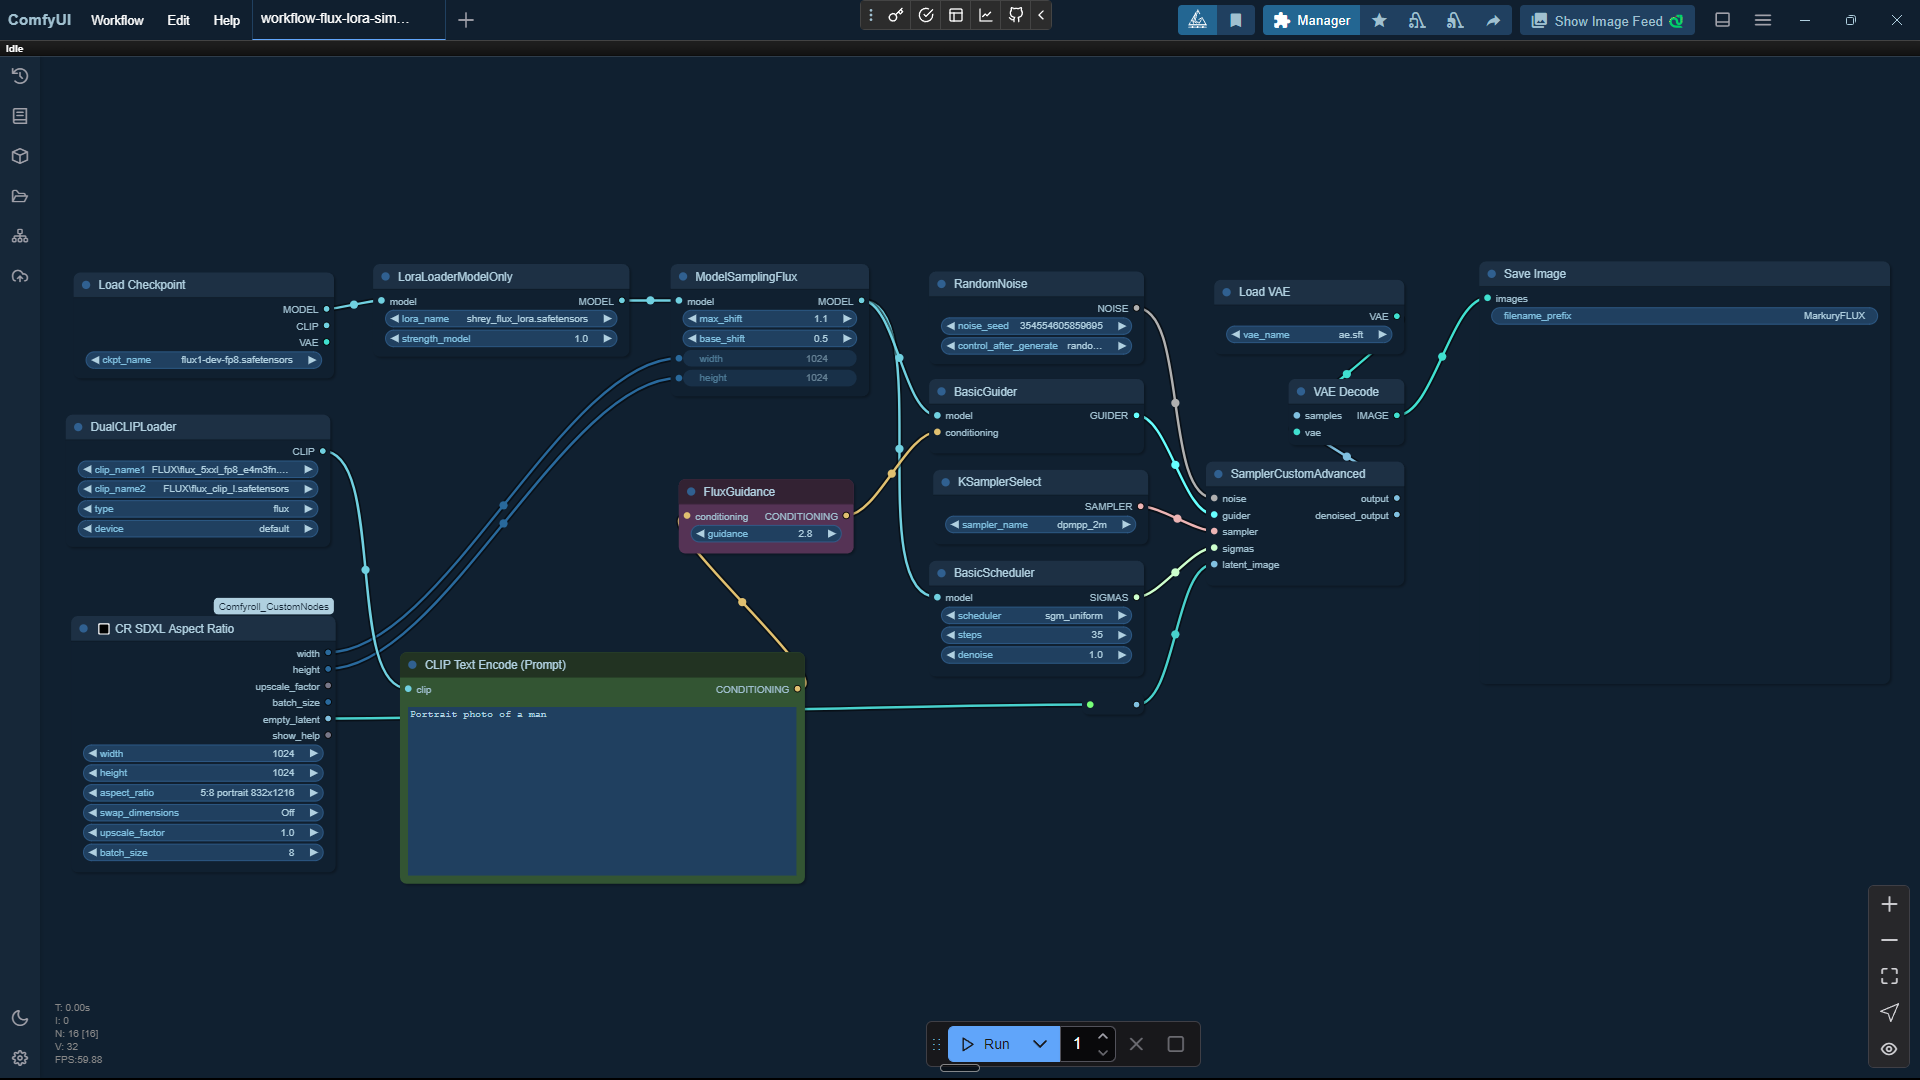Zoom out the canvas with minus

click(x=1889, y=940)
